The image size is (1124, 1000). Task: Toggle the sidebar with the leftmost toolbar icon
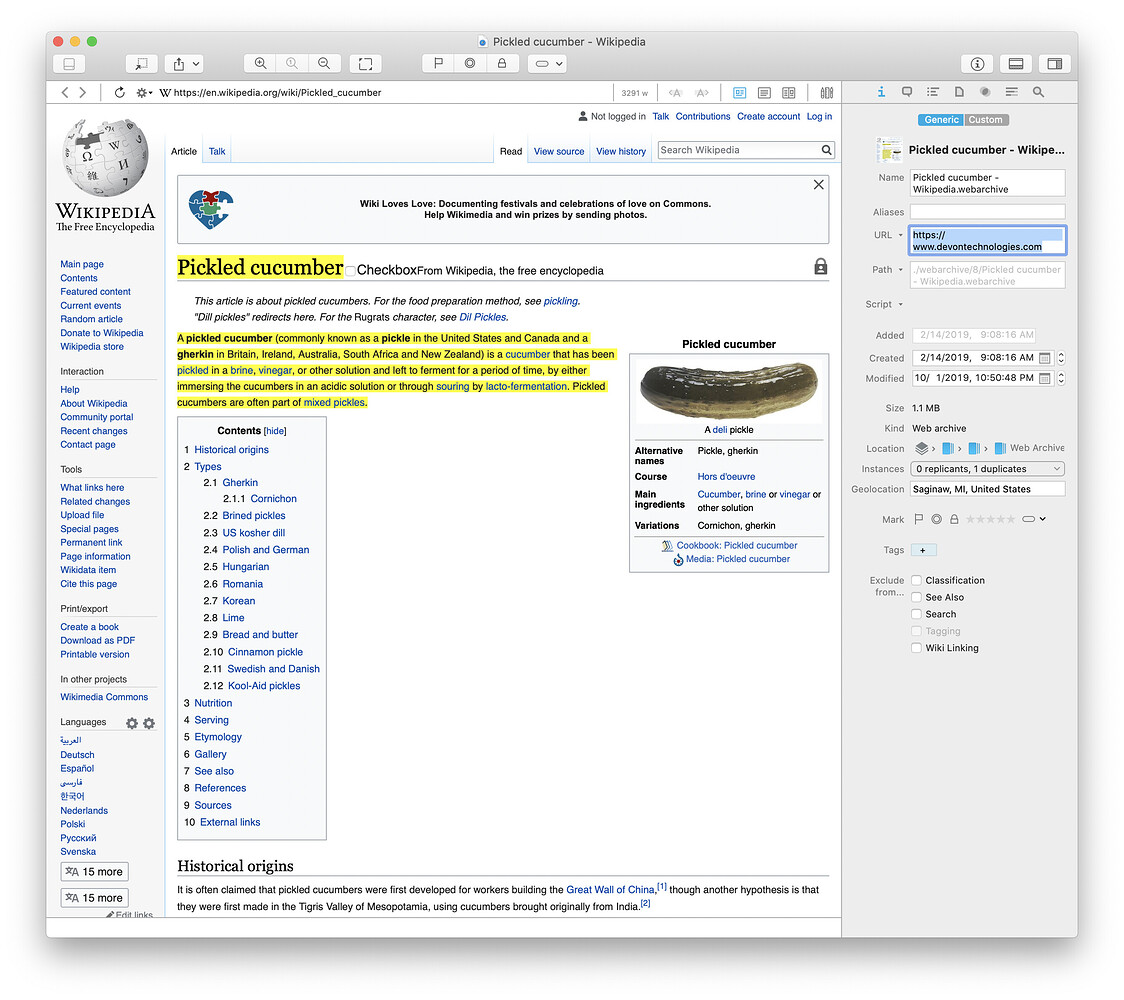pos(68,63)
